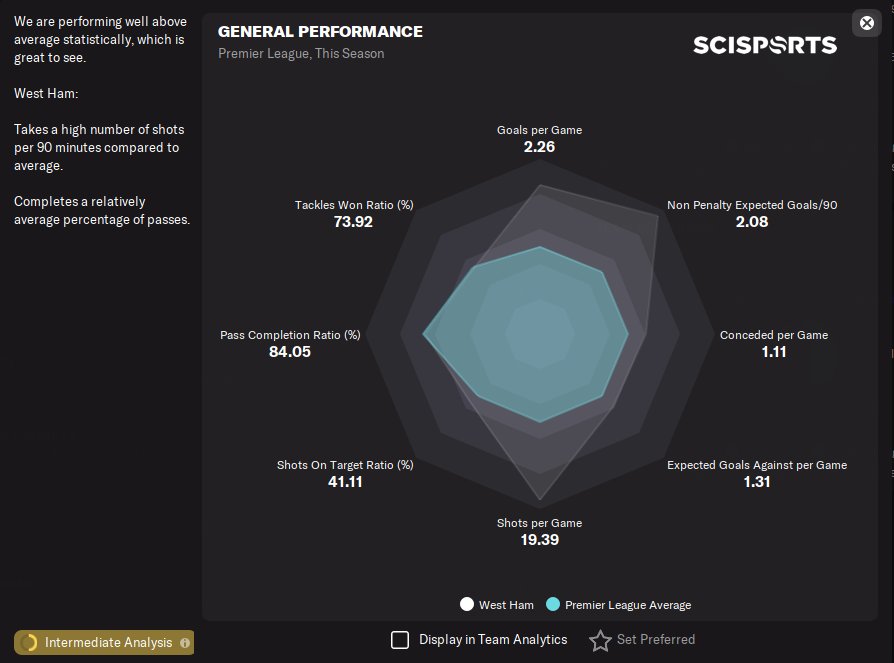Click the Premier League Average legend dot
Image resolution: width=894 pixels, height=663 pixels.
point(553,604)
